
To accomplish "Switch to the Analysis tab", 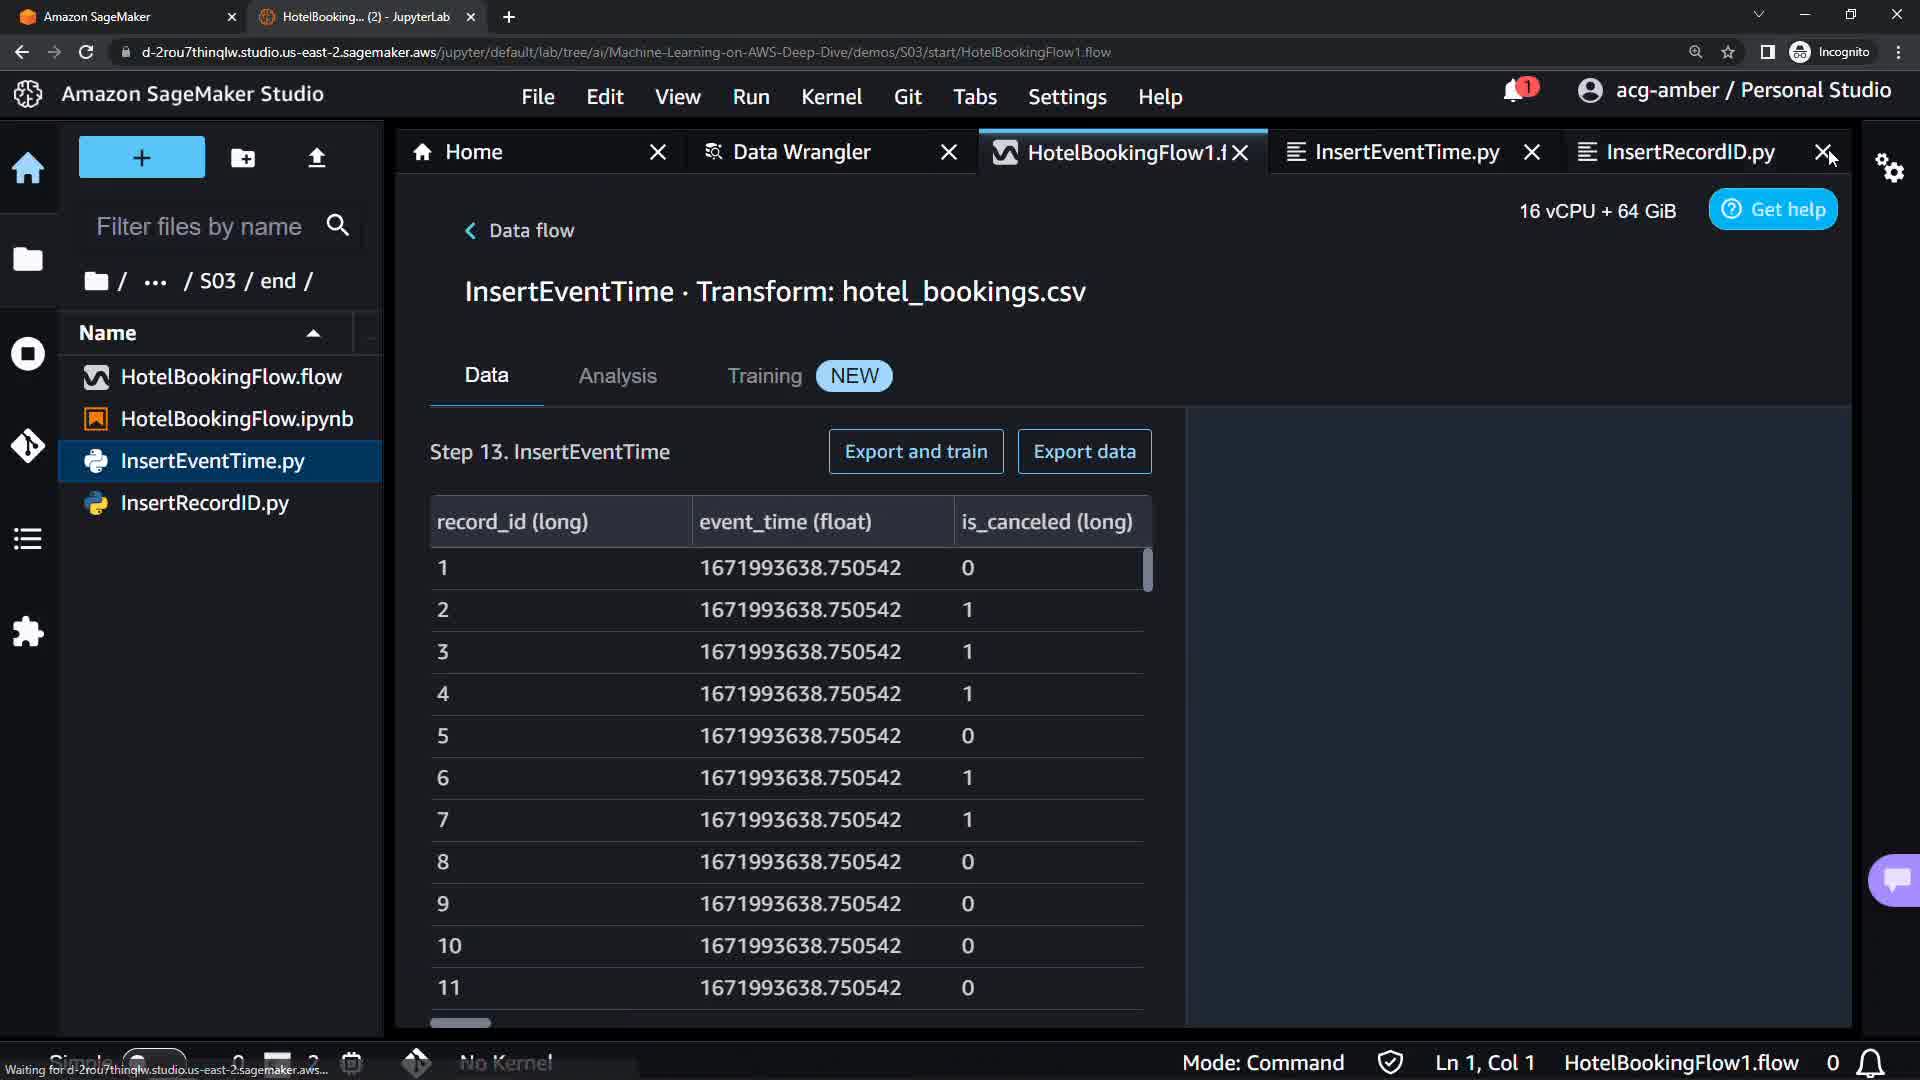I will click(617, 376).
